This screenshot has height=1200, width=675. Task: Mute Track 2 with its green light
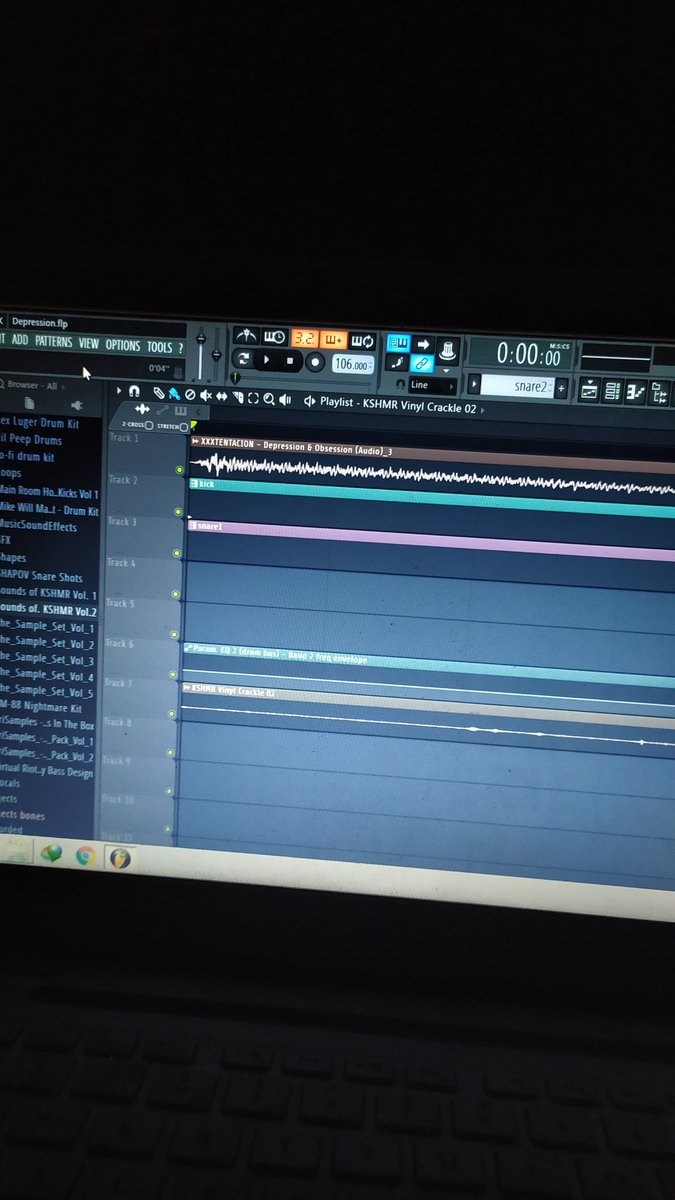click(x=178, y=511)
